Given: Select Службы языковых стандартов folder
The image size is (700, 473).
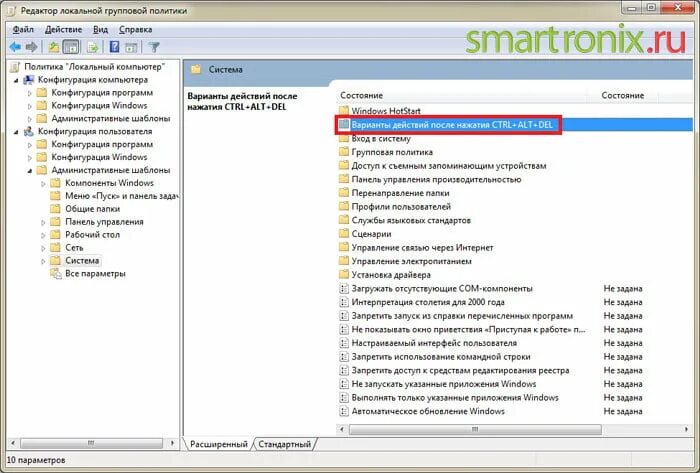Looking at the screenshot, I should coord(411,220).
